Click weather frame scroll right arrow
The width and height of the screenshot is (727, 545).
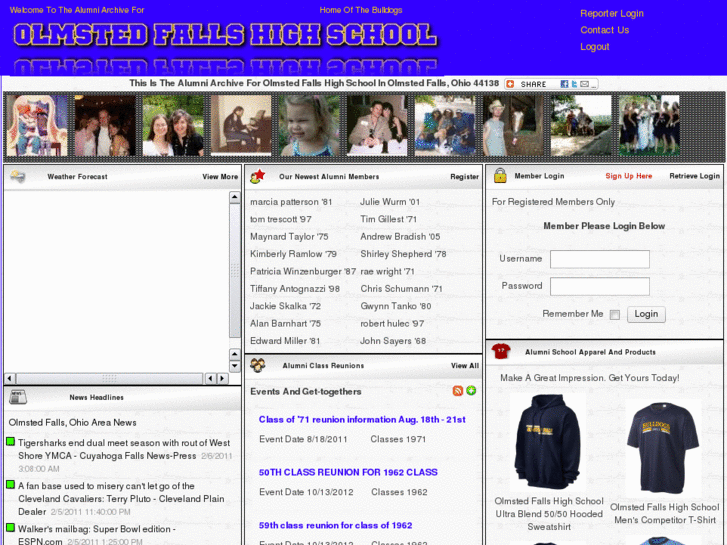pyautogui.click(x=223, y=378)
